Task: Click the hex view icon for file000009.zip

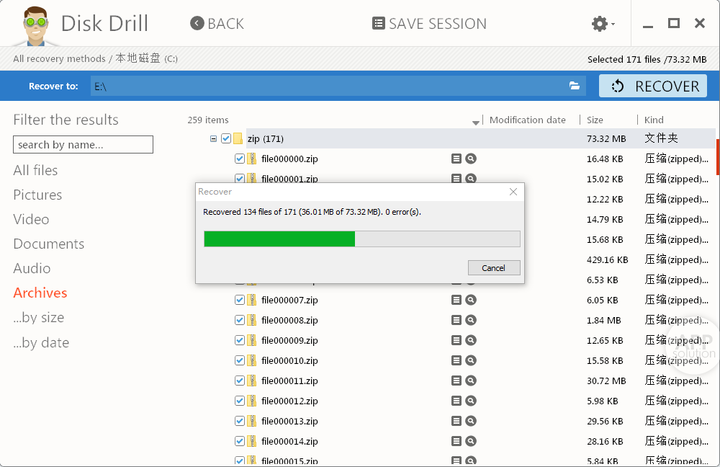Action: (x=456, y=340)
